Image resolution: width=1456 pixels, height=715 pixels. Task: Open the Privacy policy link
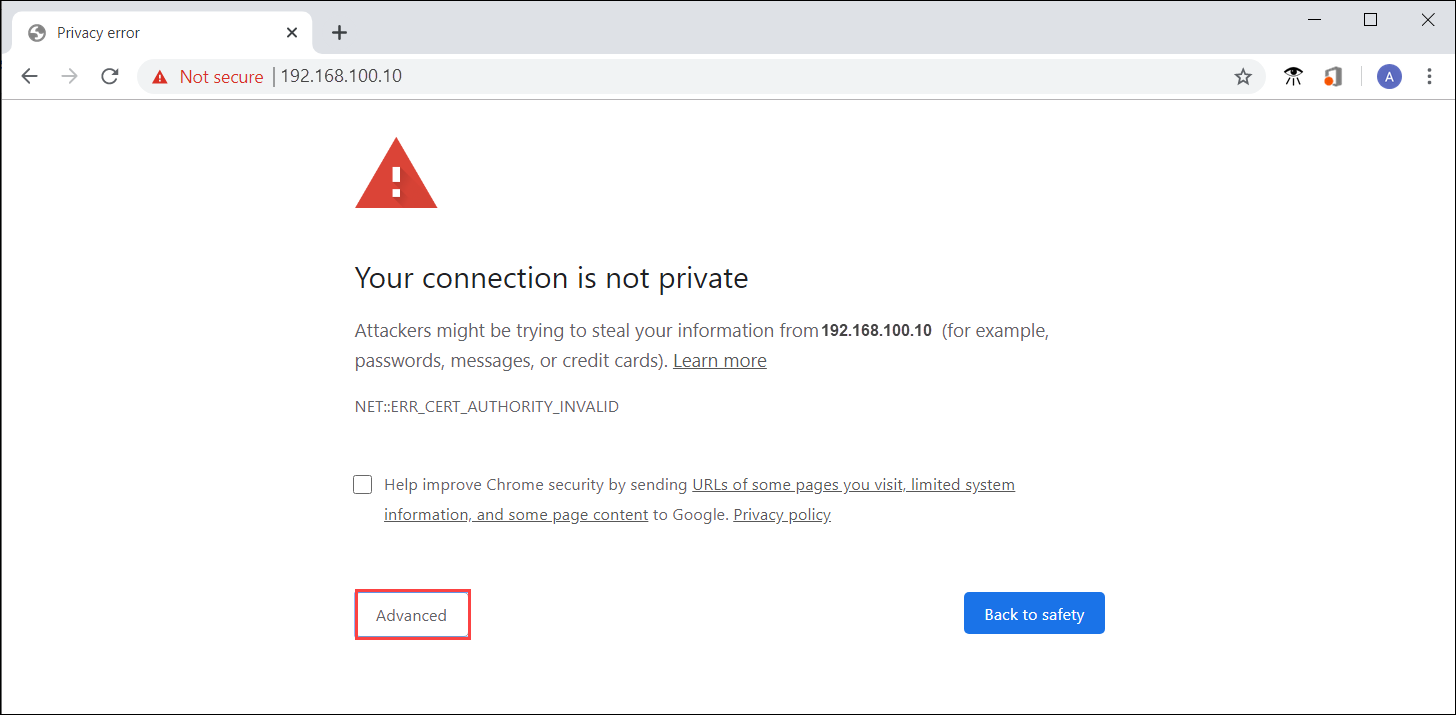[x=782, y=514]
